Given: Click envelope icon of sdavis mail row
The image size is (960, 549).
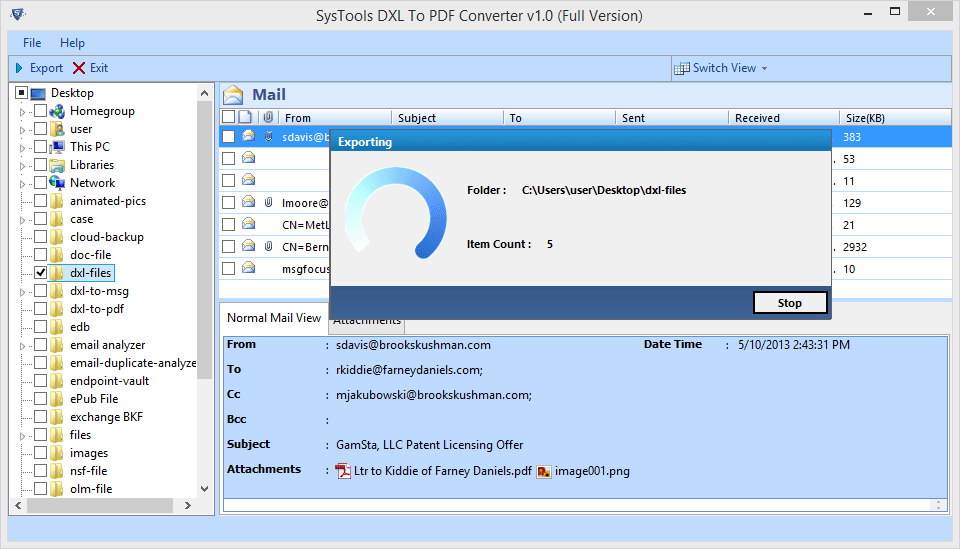Looking at the screenshot, I should pyautogui.click(x=248, y=136).
